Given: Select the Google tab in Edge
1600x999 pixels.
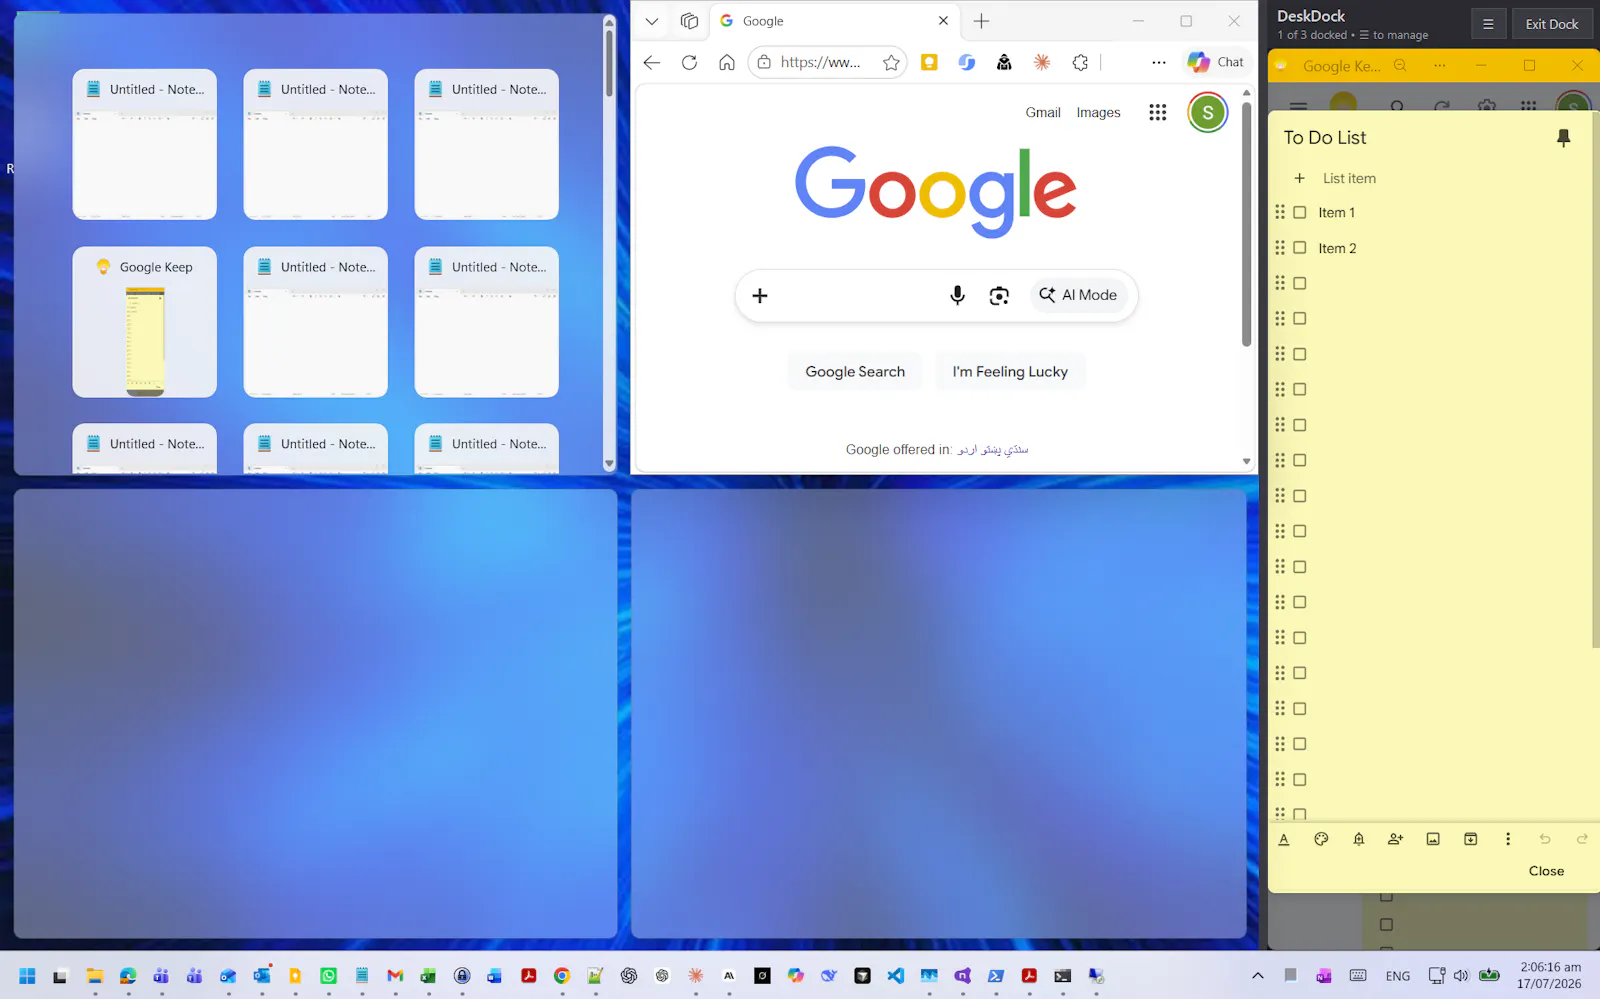Looking at the screenshot, I should (834, 21).
